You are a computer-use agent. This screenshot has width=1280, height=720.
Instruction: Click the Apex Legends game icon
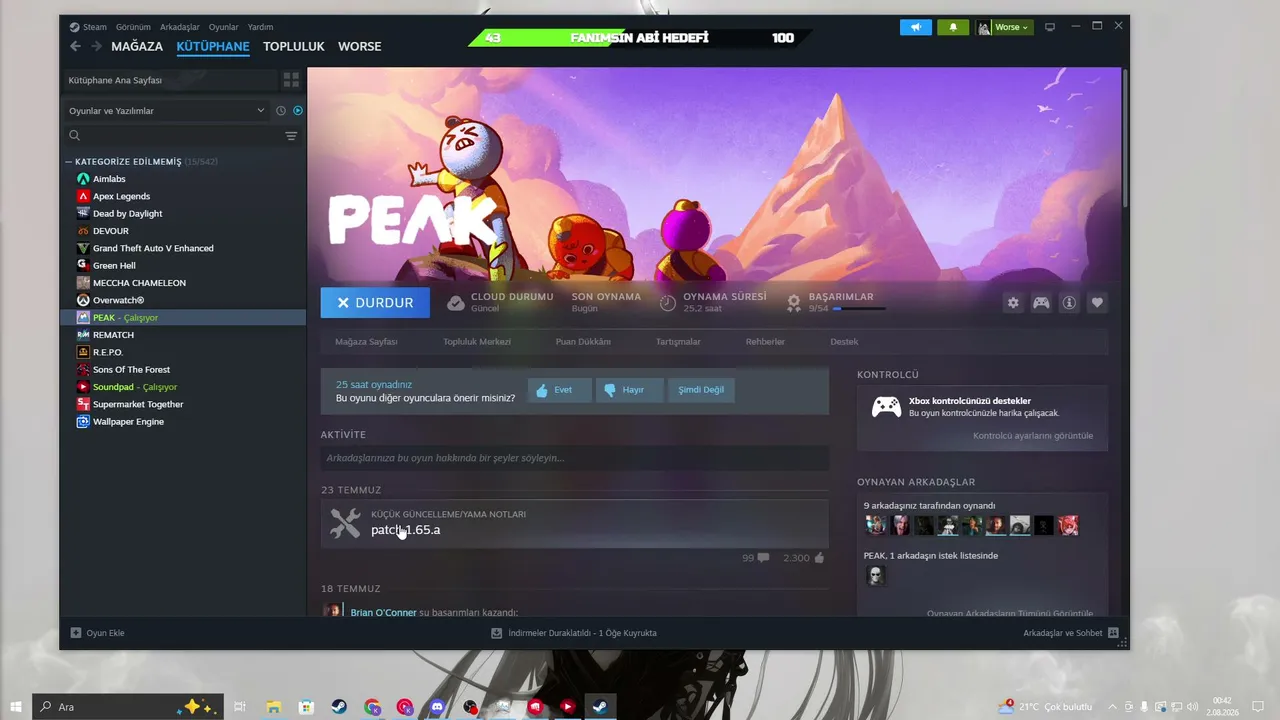pyautogui.click(x=83, y=196)
